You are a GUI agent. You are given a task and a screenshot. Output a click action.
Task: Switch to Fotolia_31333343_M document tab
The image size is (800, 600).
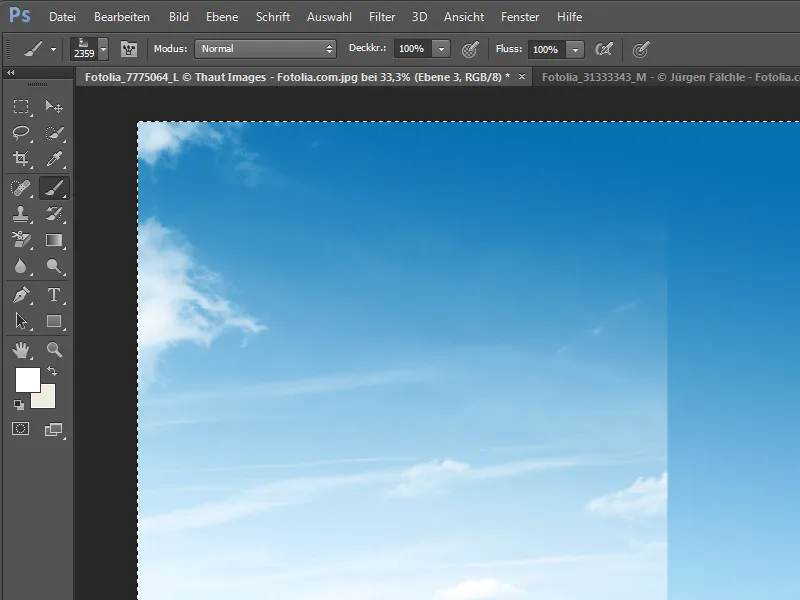click(667, 77)
